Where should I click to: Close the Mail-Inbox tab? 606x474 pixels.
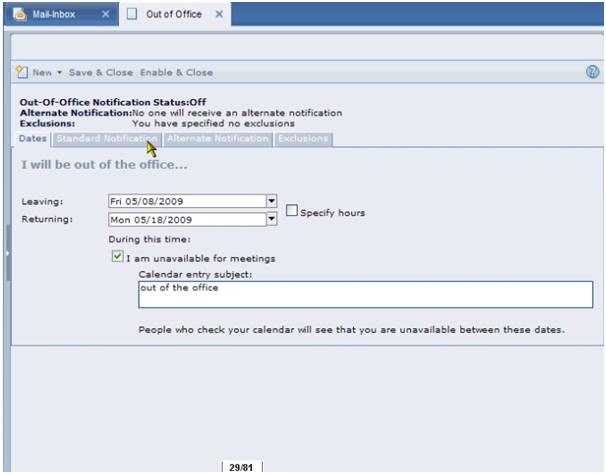(106, 14)
